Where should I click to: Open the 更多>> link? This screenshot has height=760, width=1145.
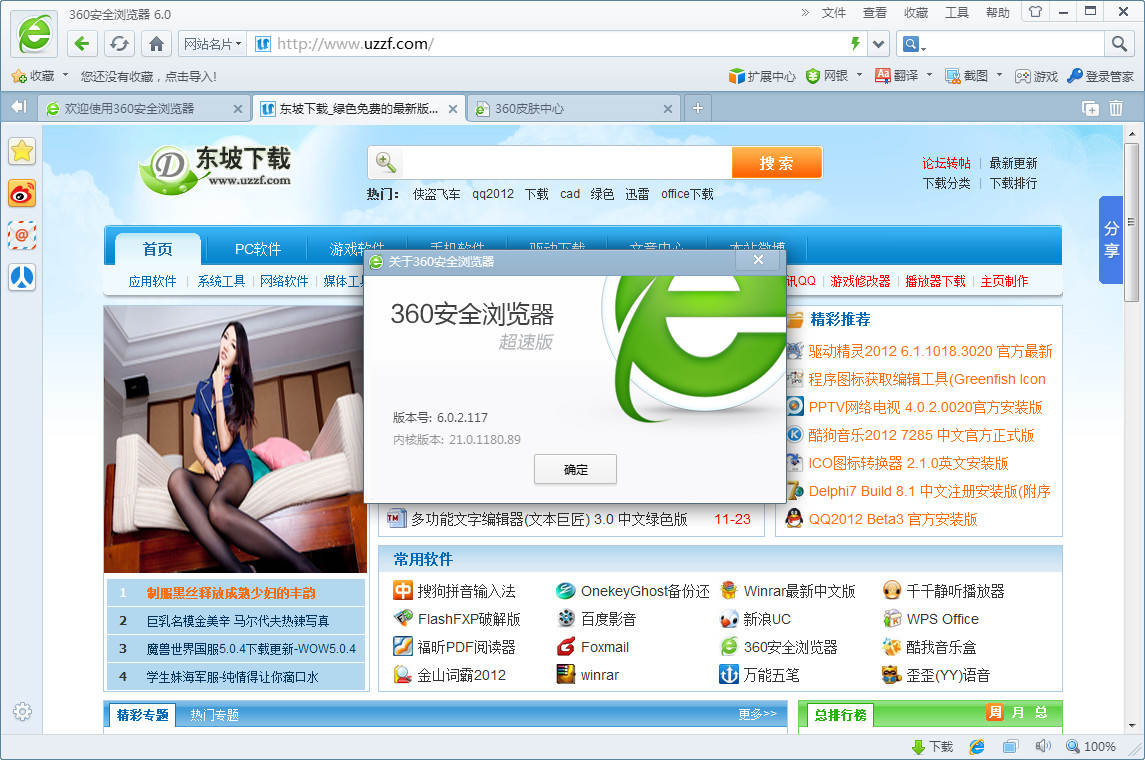tap(757, 713)
